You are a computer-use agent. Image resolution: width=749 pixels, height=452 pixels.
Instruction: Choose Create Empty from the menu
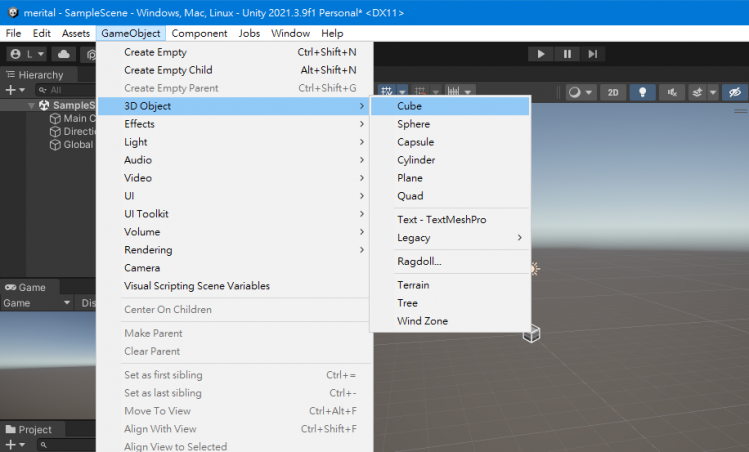pos(234,52)
